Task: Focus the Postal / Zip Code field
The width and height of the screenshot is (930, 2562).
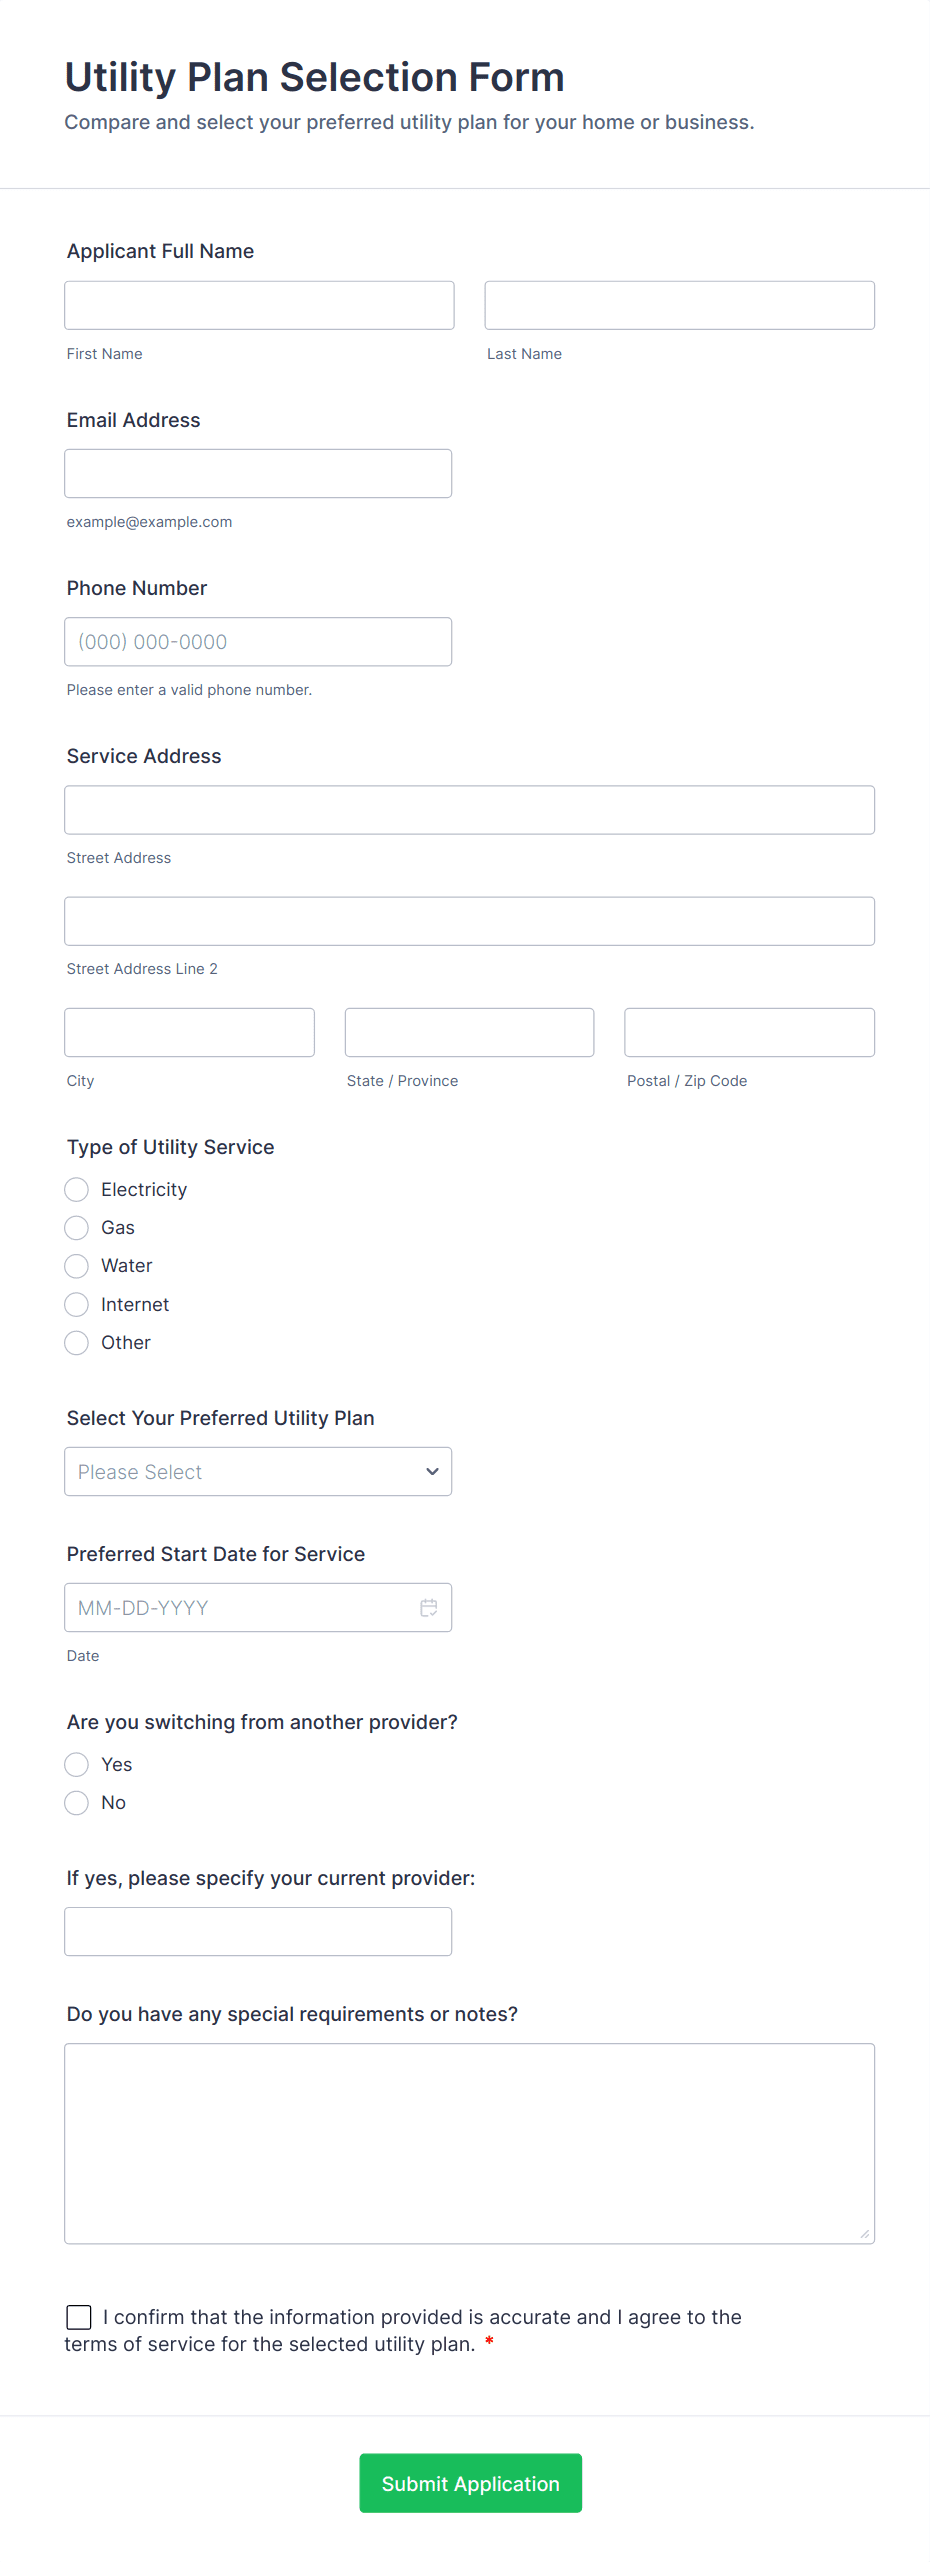Action: (x=749, y=1032)
